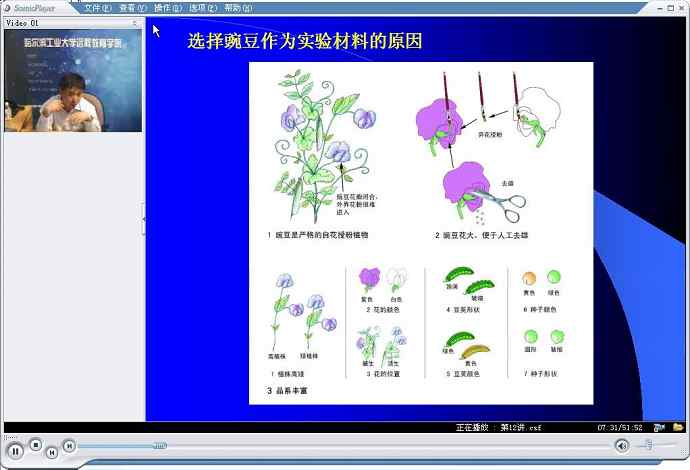Open the 操作 (Operation) menu

168,8
